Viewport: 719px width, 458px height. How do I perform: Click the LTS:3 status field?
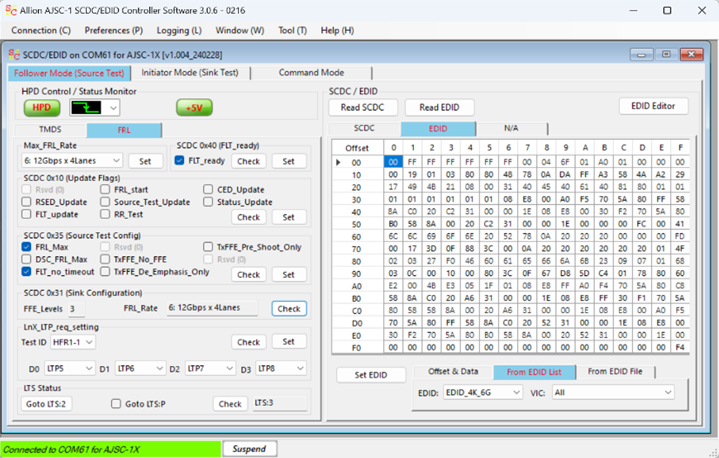click(x=280, y=403)
